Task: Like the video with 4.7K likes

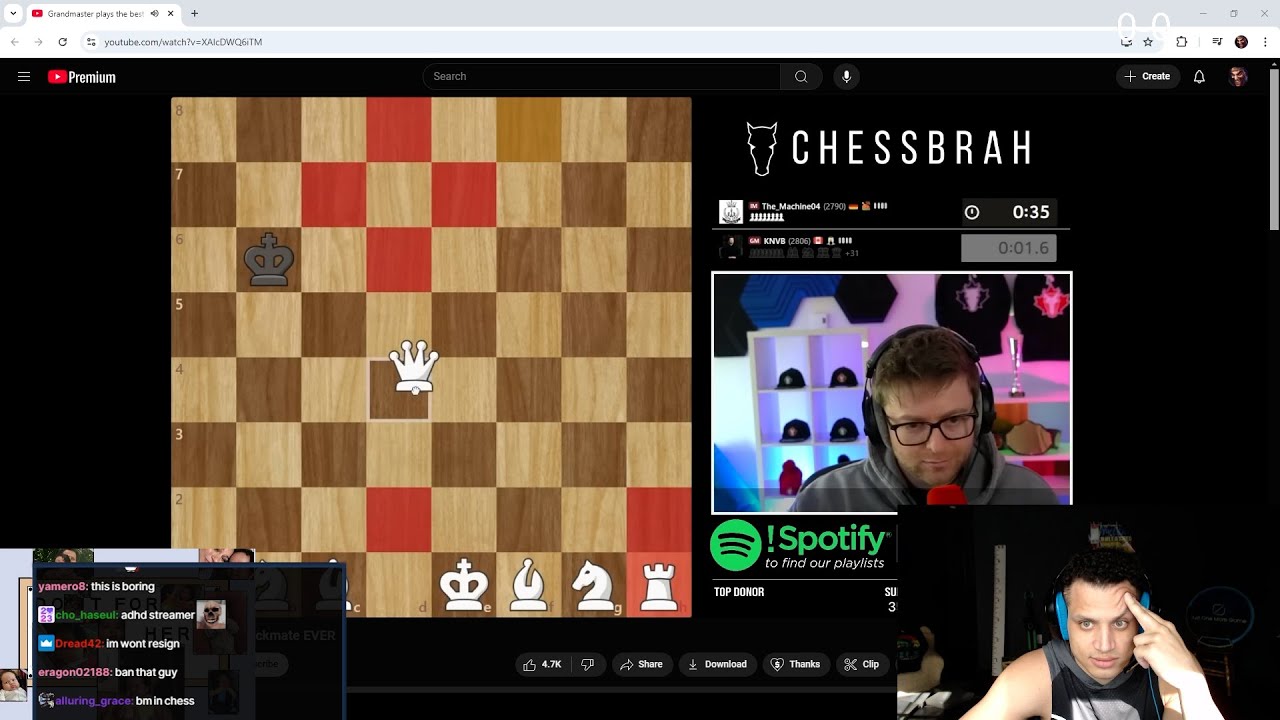Action: coord(541,664)
